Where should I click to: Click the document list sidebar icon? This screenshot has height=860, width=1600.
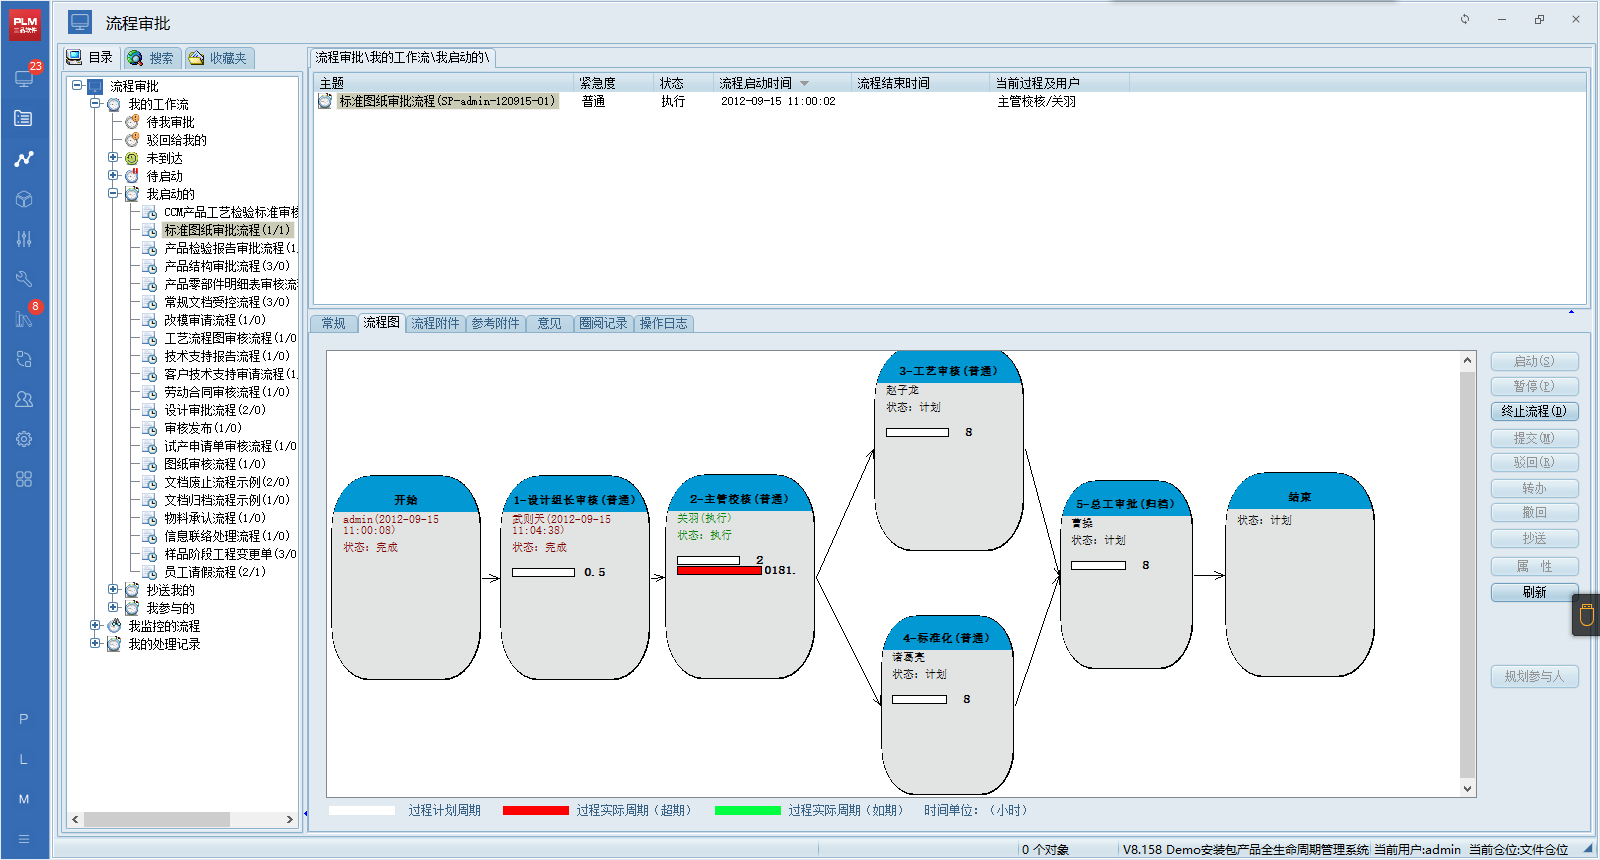[x=24, y=118]
